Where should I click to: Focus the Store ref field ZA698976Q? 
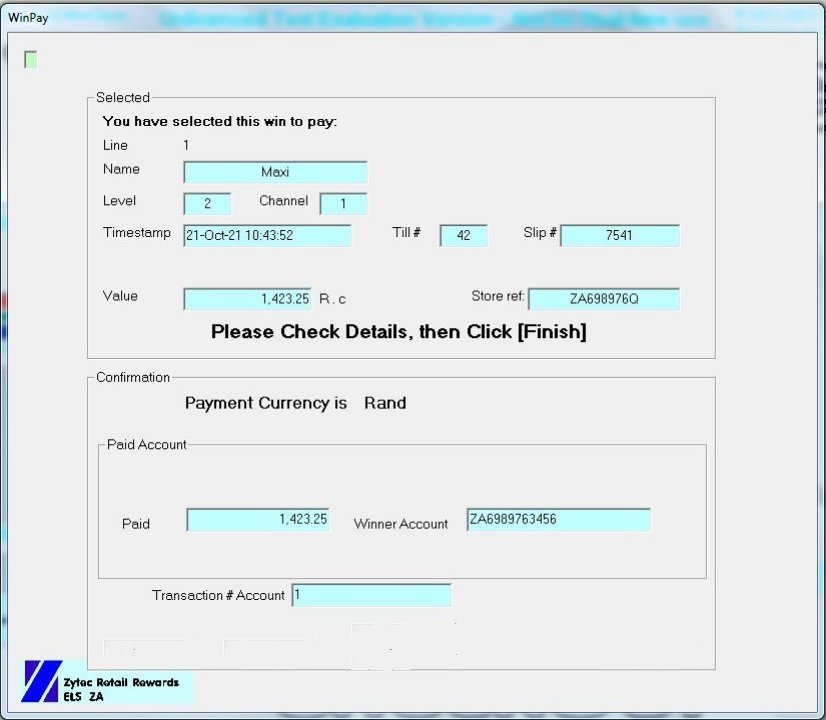tap(604, 299)
